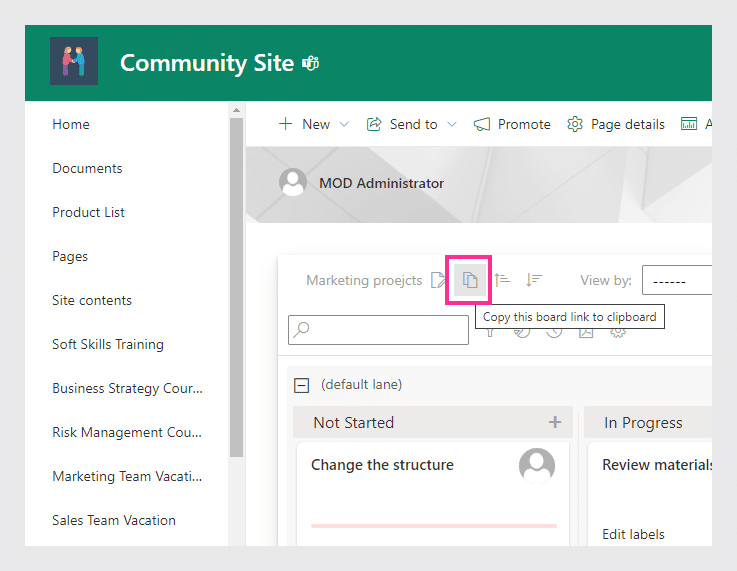Click the Not Started column header
Viewport: 737px width, 571px height.
(x=432, y=422)
